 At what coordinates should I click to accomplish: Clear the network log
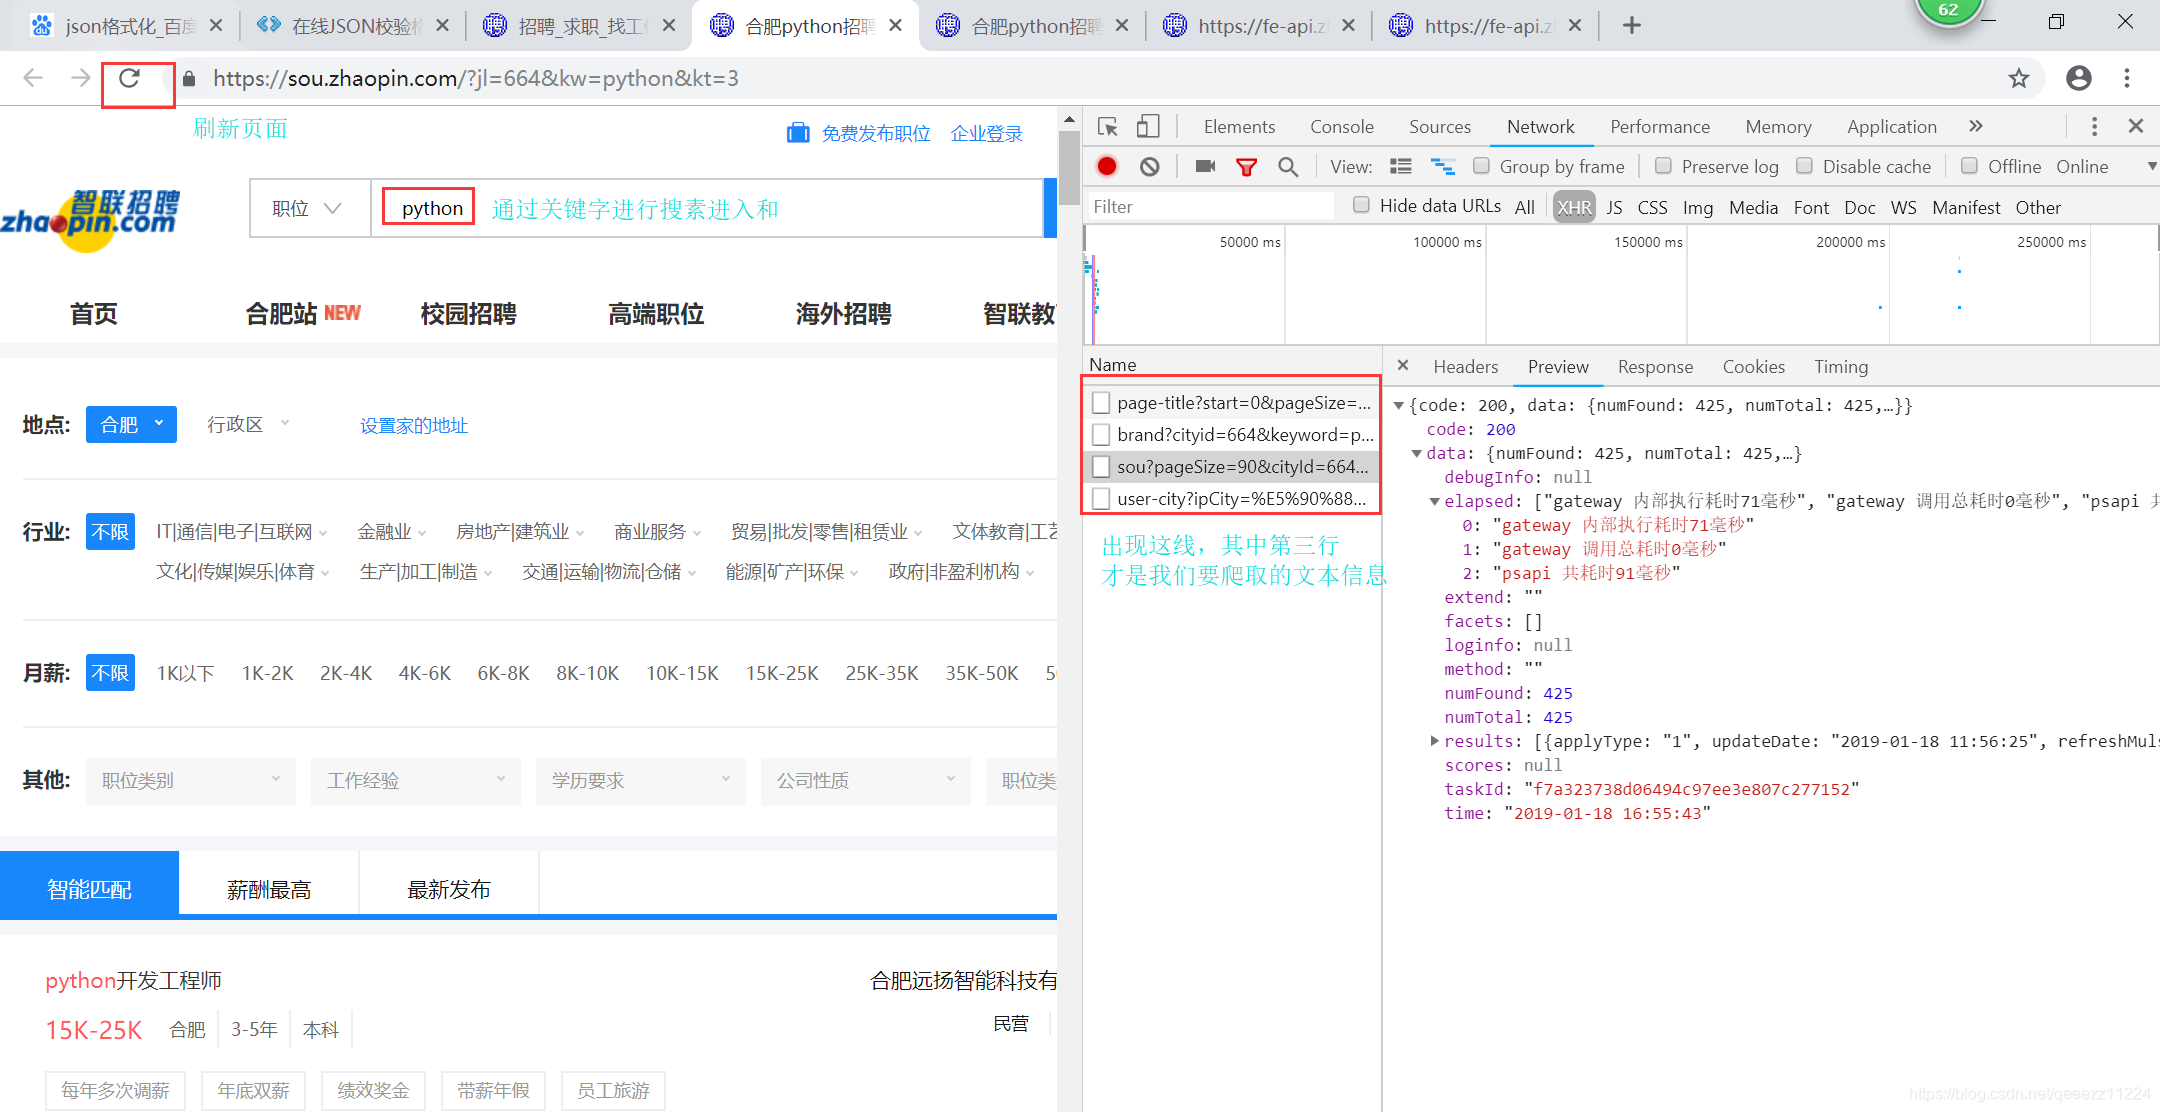pyautogui.click(x=1150, y=167)
